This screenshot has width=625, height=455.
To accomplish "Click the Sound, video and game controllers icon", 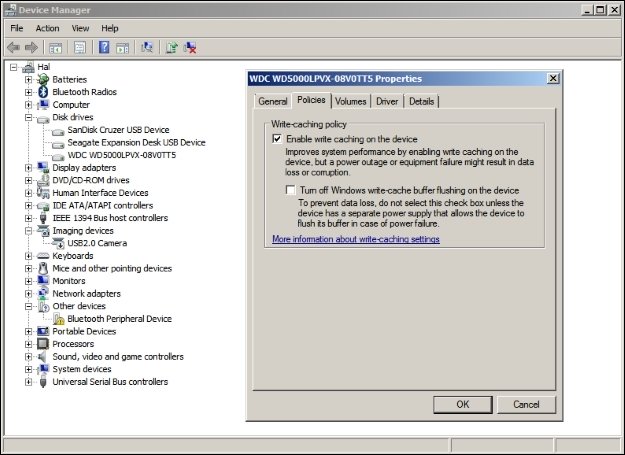I will click(x=43, y=357).
